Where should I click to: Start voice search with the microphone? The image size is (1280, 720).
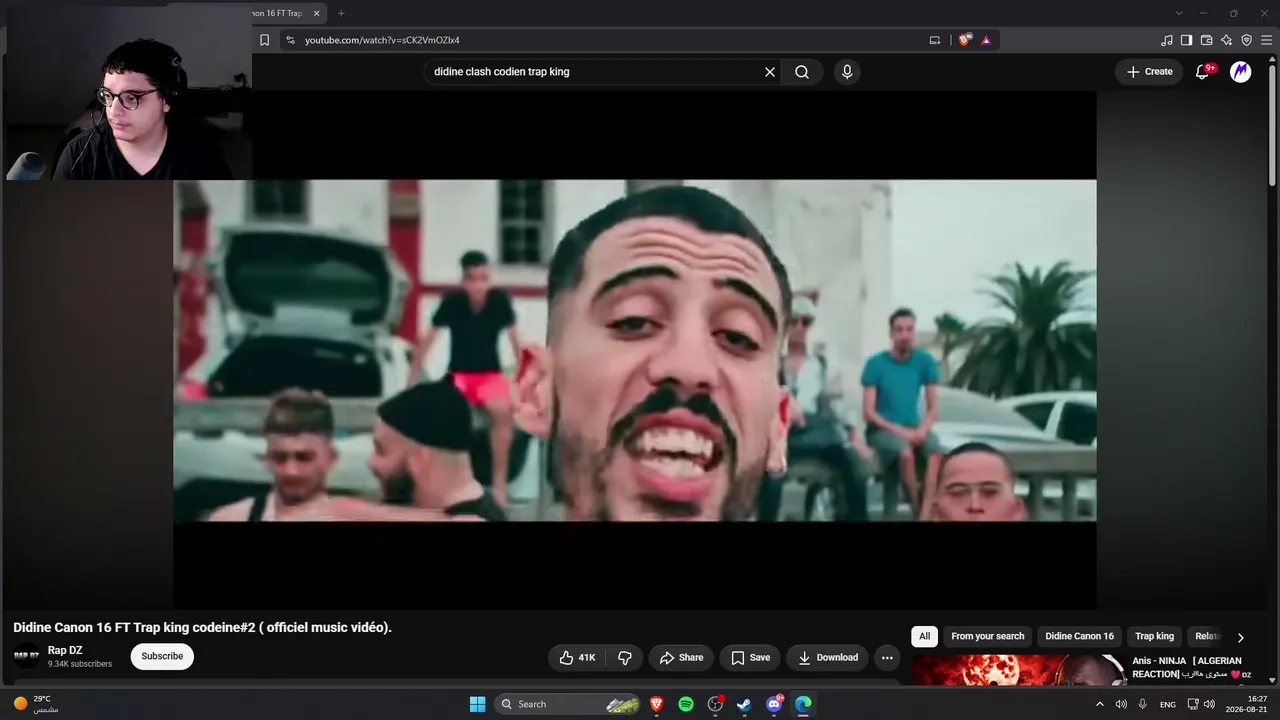pyautogui.click(x=847, y=72)
